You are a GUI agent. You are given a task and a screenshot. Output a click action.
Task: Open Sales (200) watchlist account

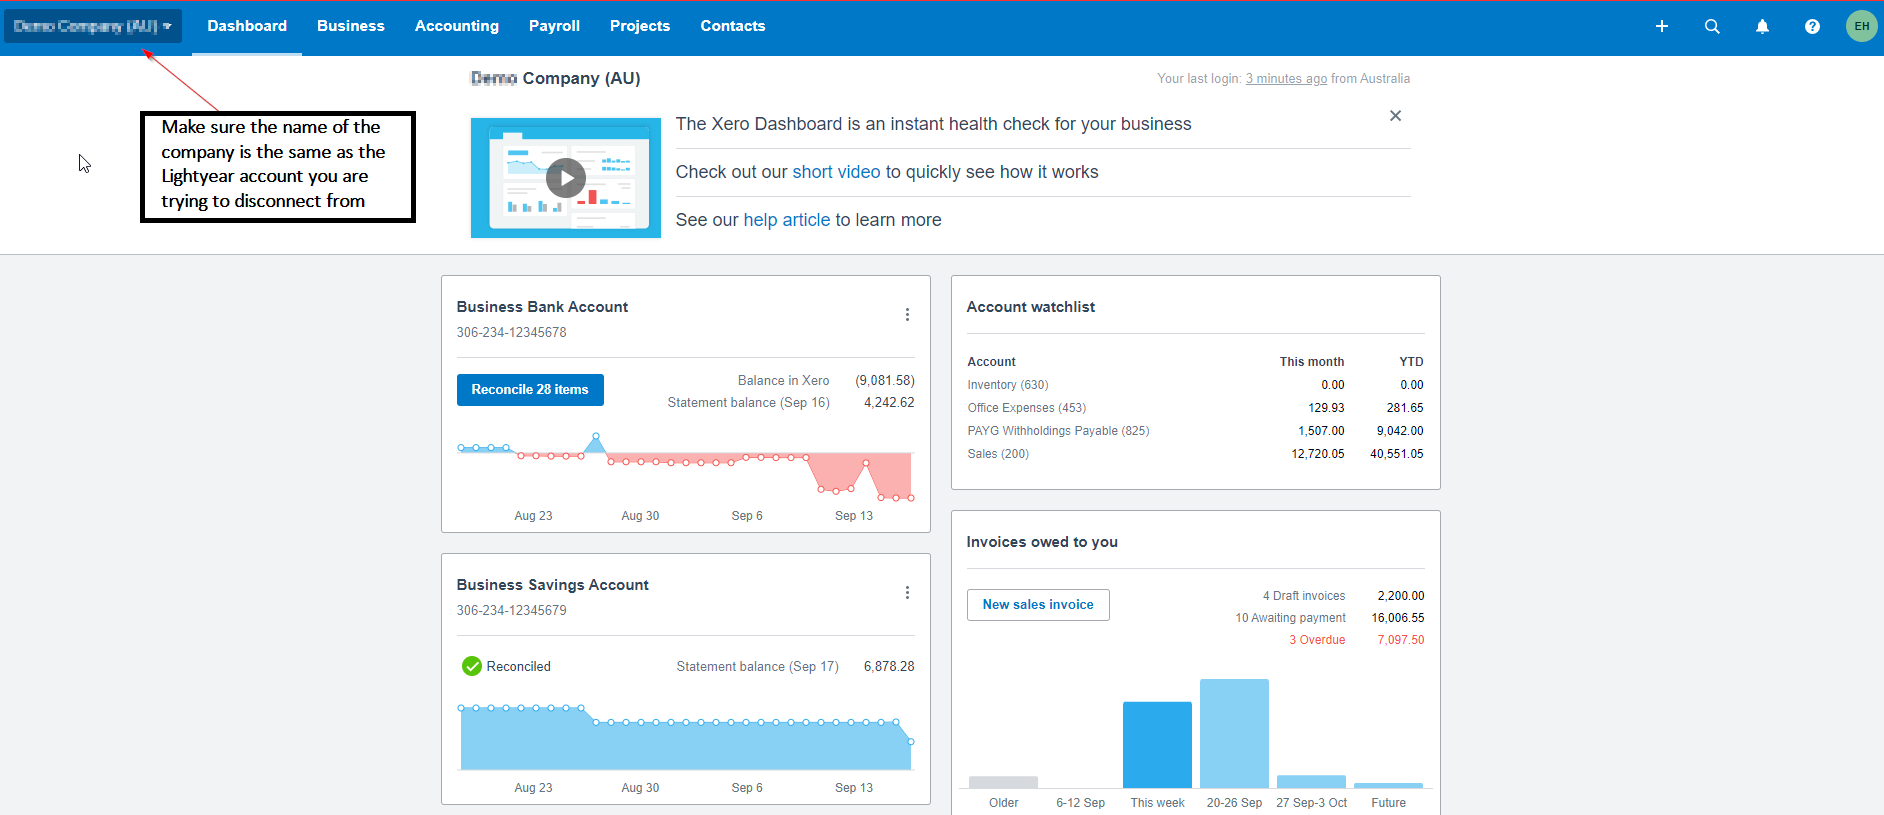[x=998, y=454]
